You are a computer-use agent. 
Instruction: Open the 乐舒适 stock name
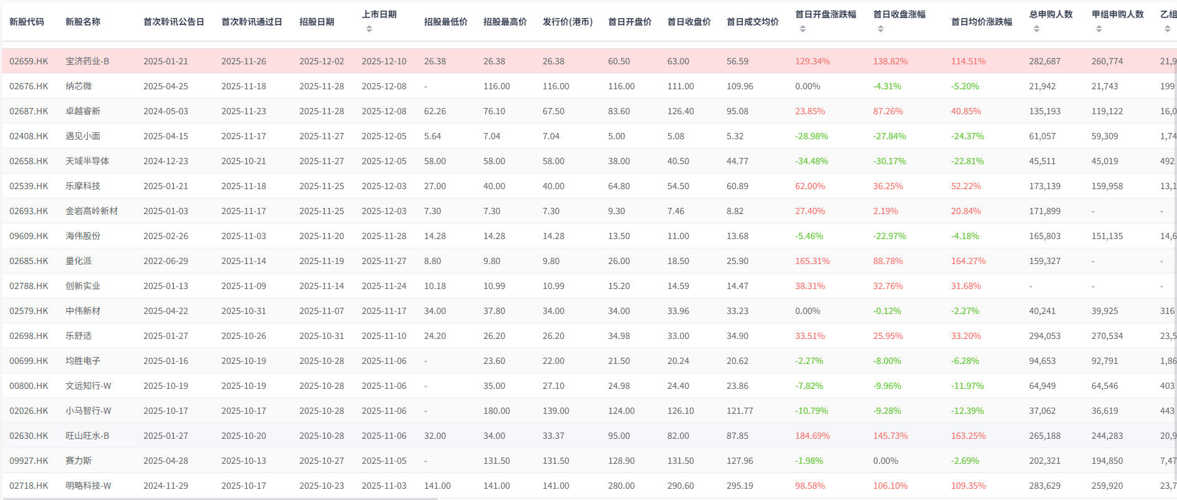pyautogui.click(x=78, y=336)
